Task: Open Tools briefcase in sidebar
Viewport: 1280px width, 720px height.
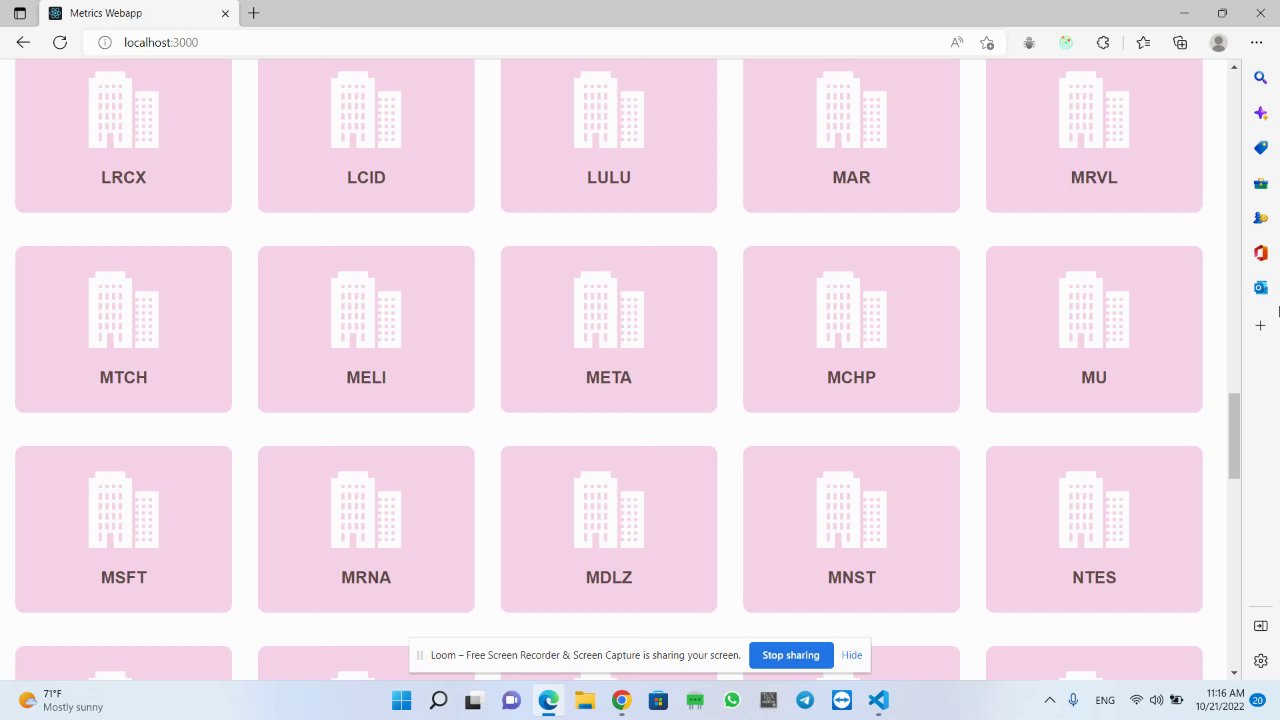Action: (x=1261, y=183)
